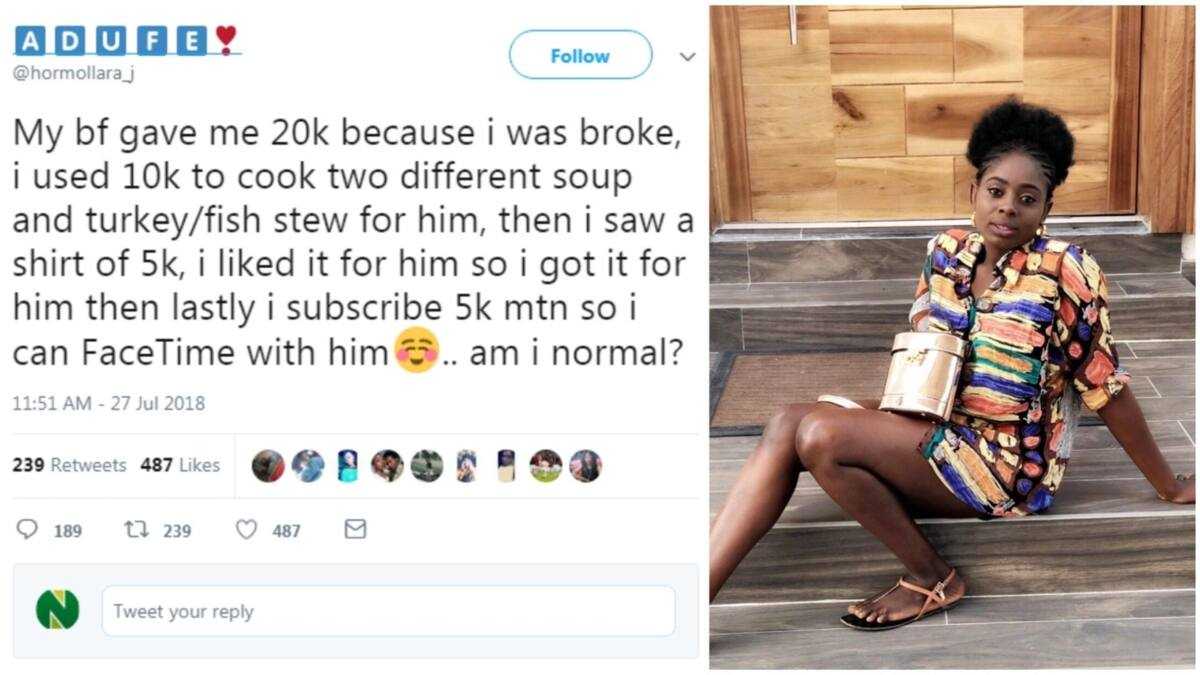
Task: Click the reply speech bubble icon
Action: (x=28, y=530)
